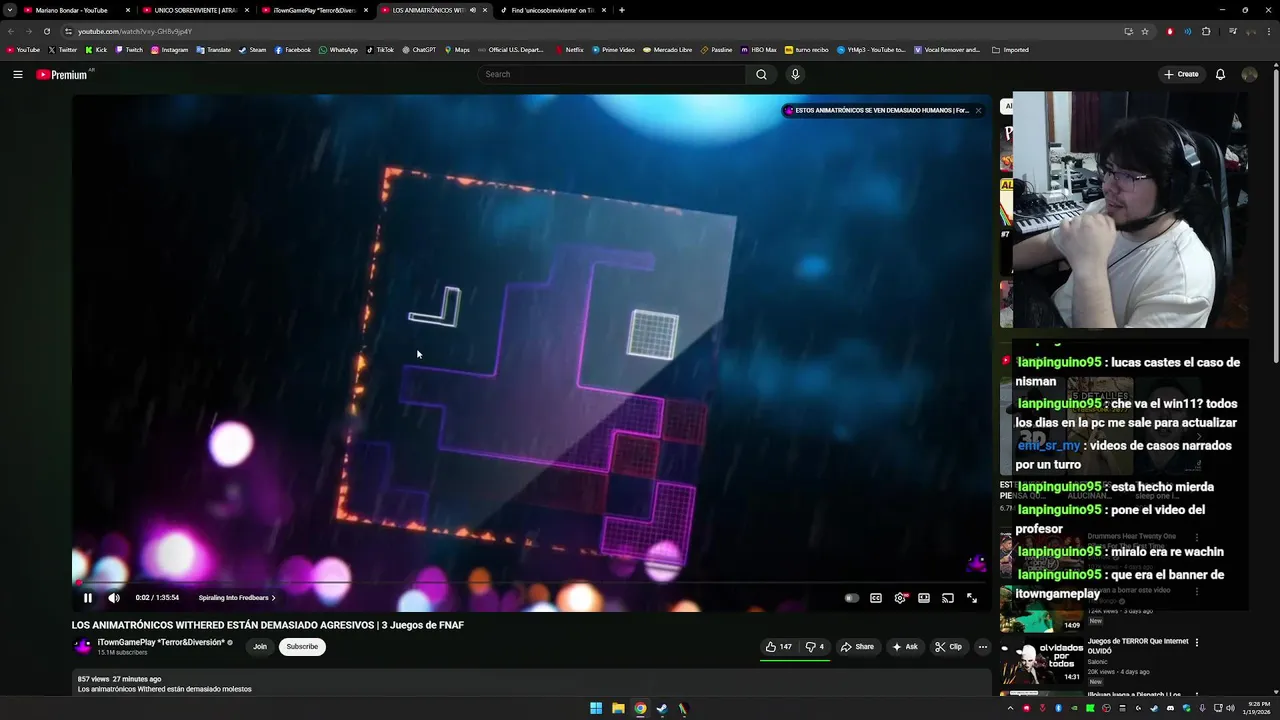Image resolution: width=1280 pixels, height=720 pixels.
Task: Bookmark this page with the star
Action: click(x=1145, y=31)
